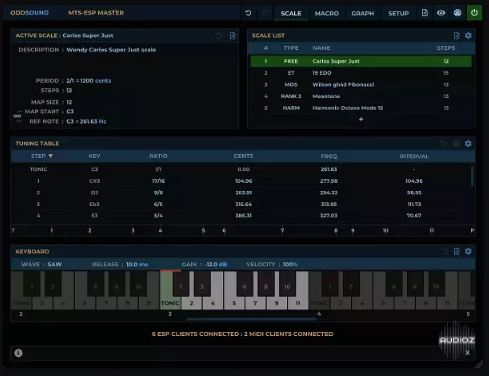Viewport: 489px width, 376px height.
Task: Click the file icon in top bar
Action: 425,13
